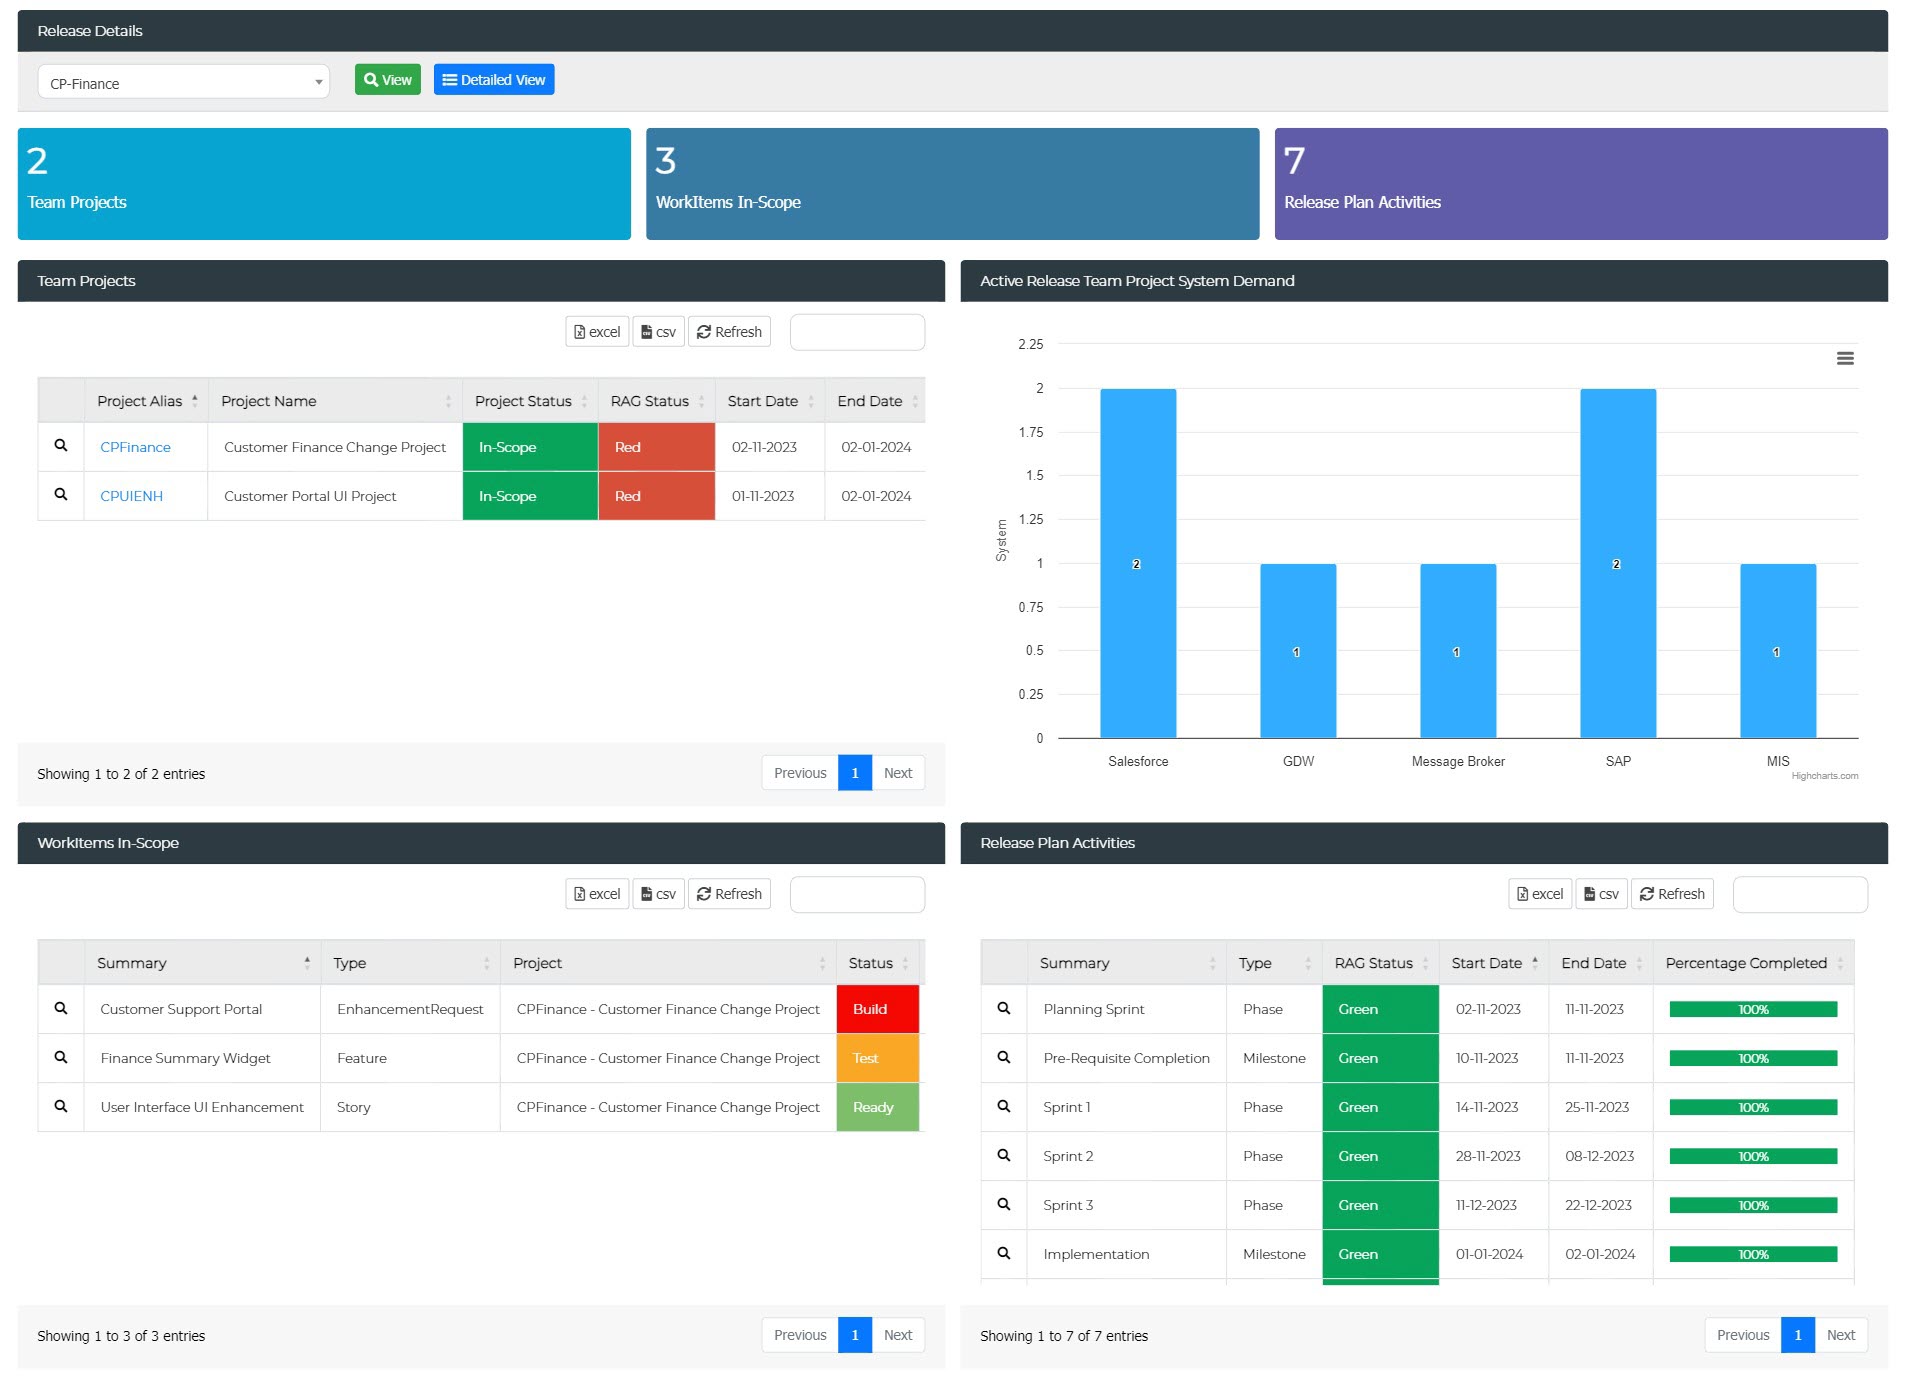Sort Team Projects by Project Name

pos(335,401)
